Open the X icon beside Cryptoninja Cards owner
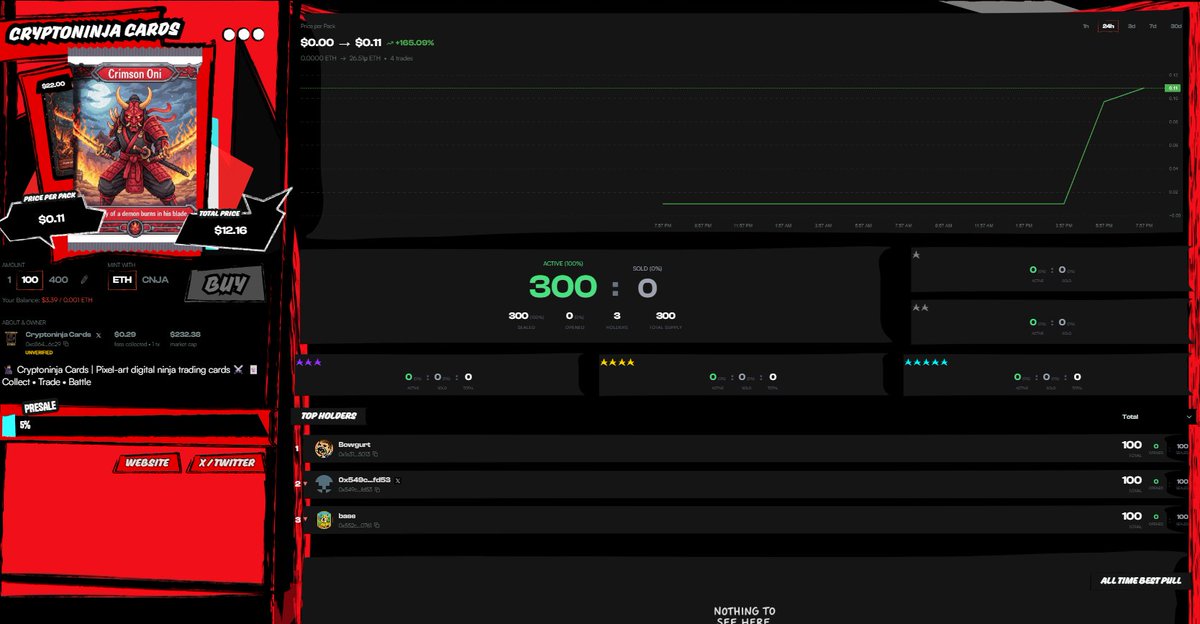This screenshot has width=1200, height=624. click(x=98, y=334)
